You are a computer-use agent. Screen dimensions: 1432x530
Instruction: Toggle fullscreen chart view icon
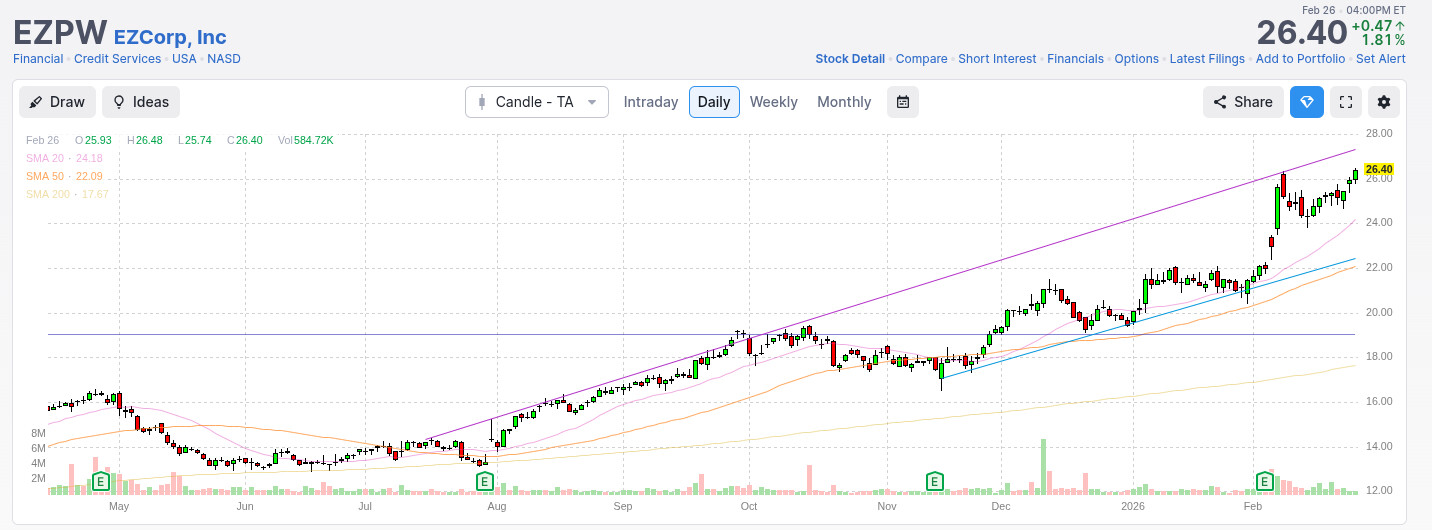[x=1346, y=102]
